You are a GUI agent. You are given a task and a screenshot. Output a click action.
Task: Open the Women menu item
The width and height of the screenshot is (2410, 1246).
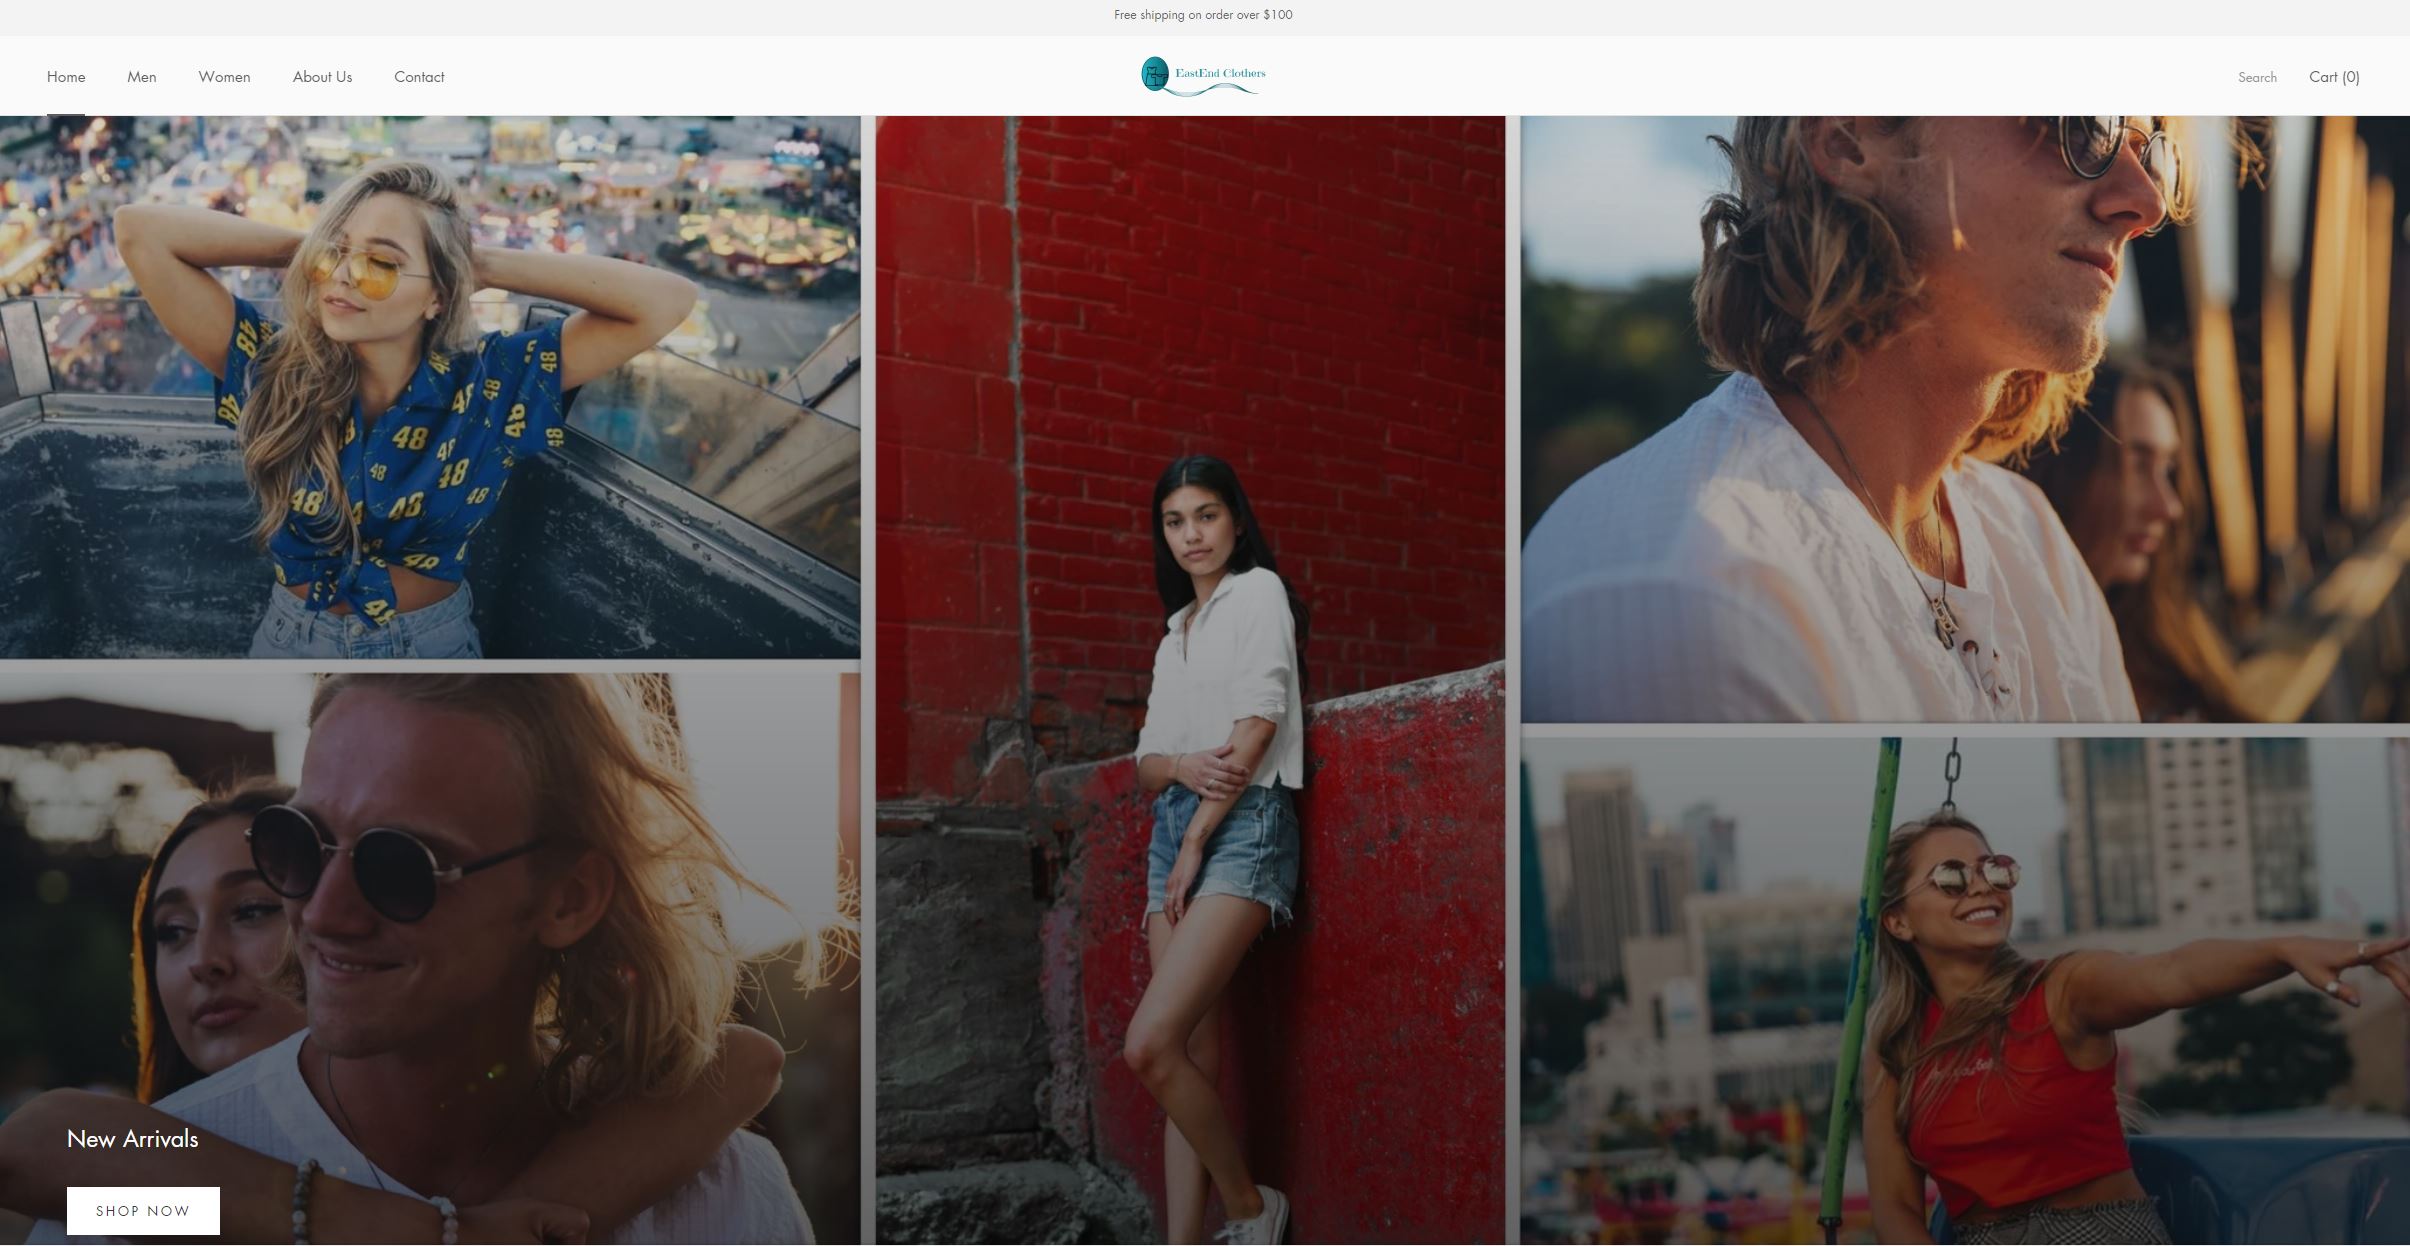click(x=224, y=77)
